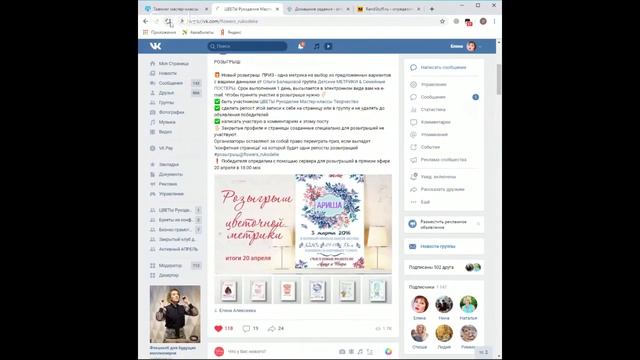The height and width of the screenshot is (360, 640).
Task: Click the video play icon in VK header
Action: click(328, 47)
